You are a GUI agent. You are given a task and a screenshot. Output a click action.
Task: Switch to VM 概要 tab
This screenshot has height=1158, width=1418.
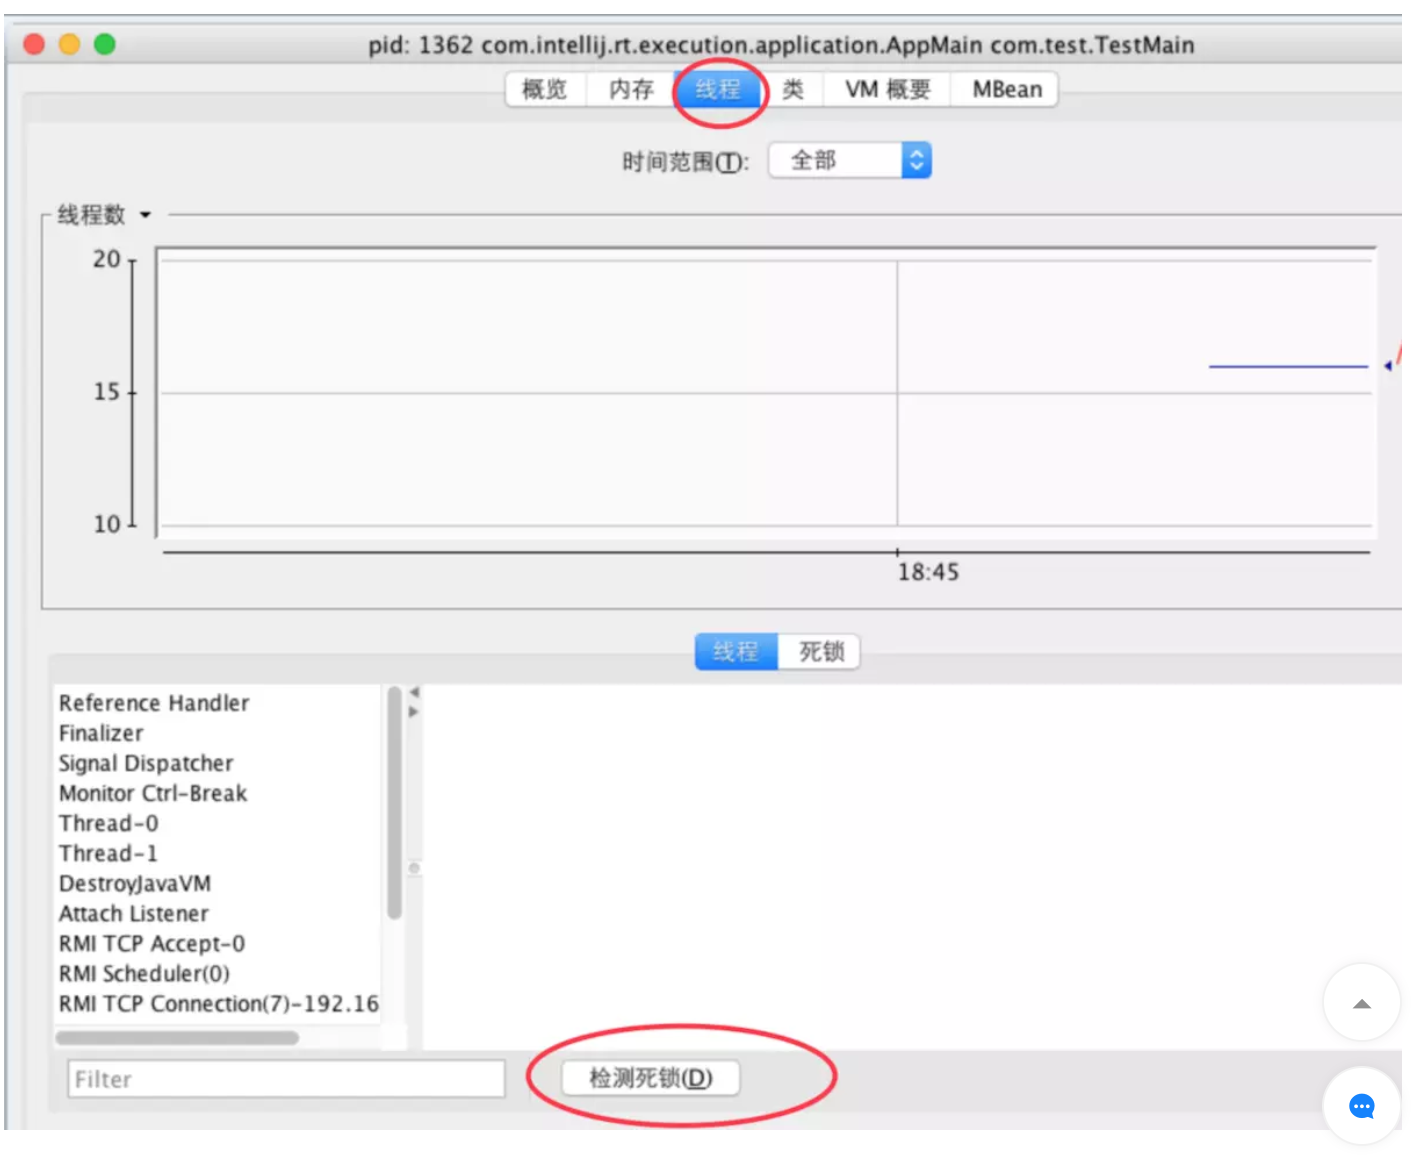click(888, 90)
